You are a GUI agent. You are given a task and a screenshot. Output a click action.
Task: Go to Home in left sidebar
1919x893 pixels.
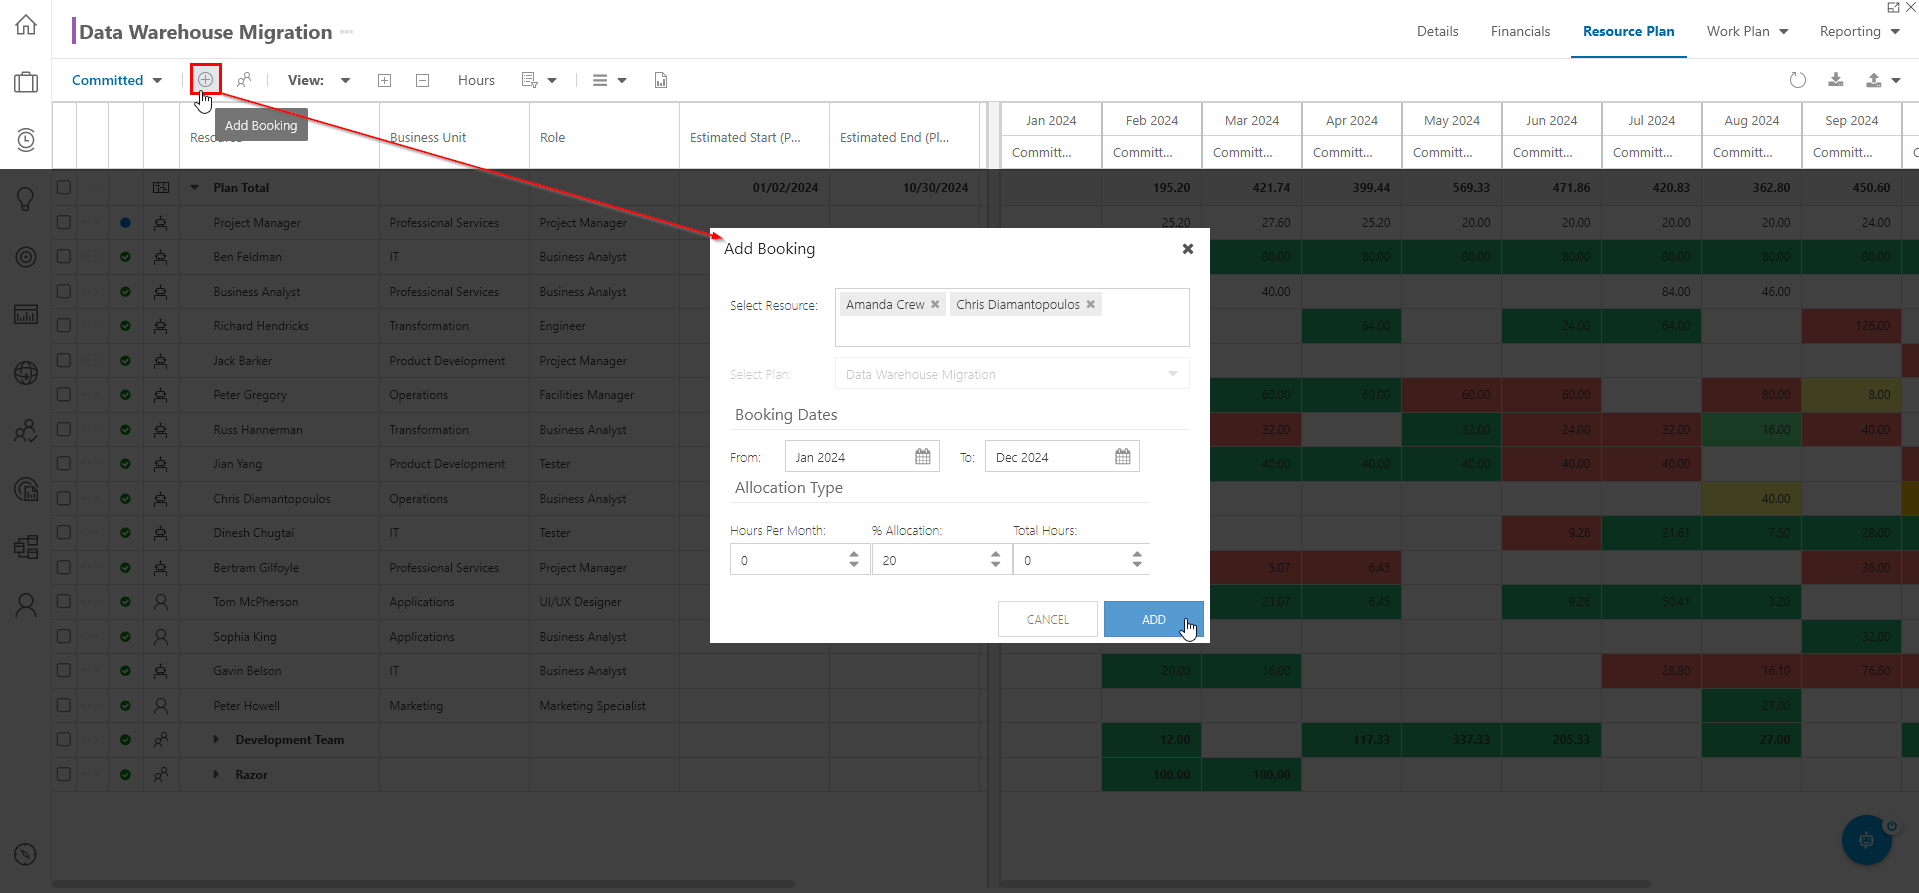click(26, 25)
